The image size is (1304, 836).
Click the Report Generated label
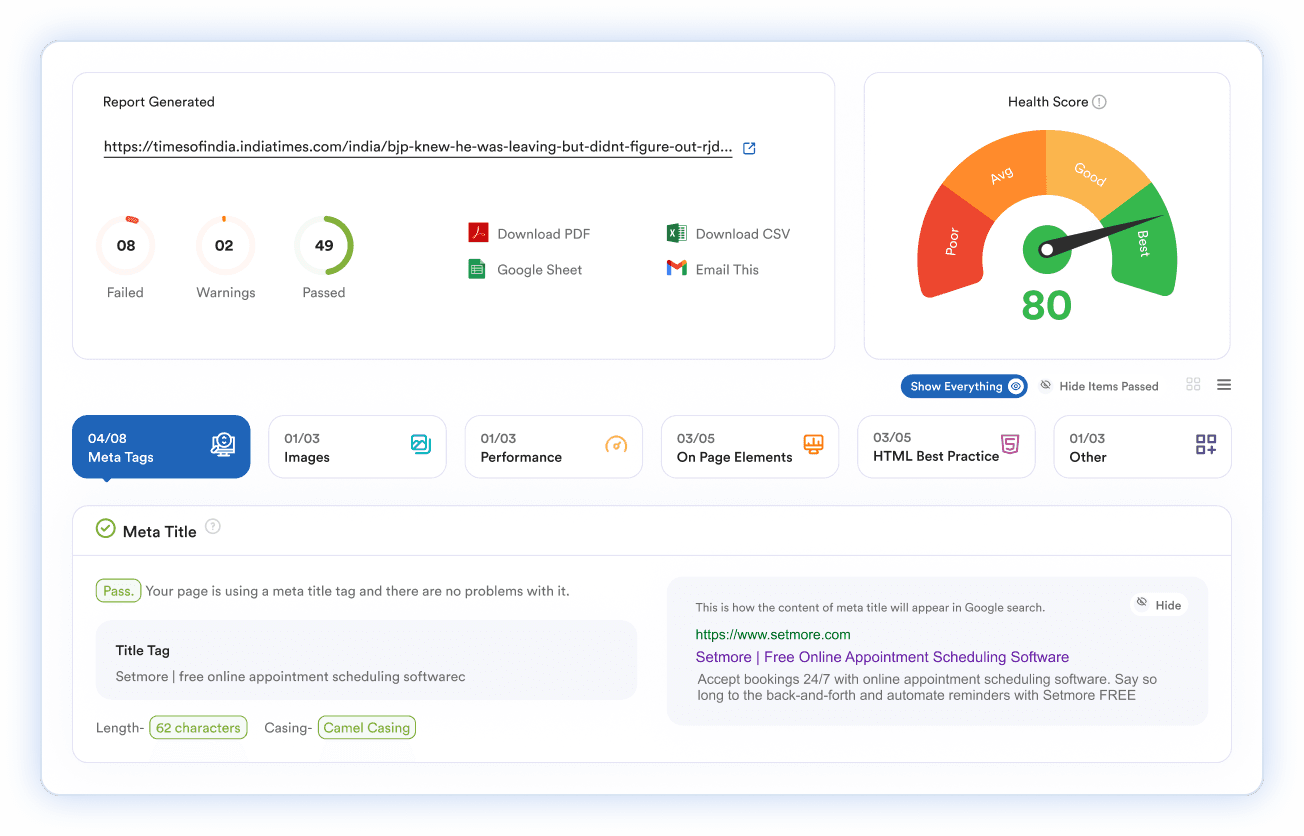[159, 102]
